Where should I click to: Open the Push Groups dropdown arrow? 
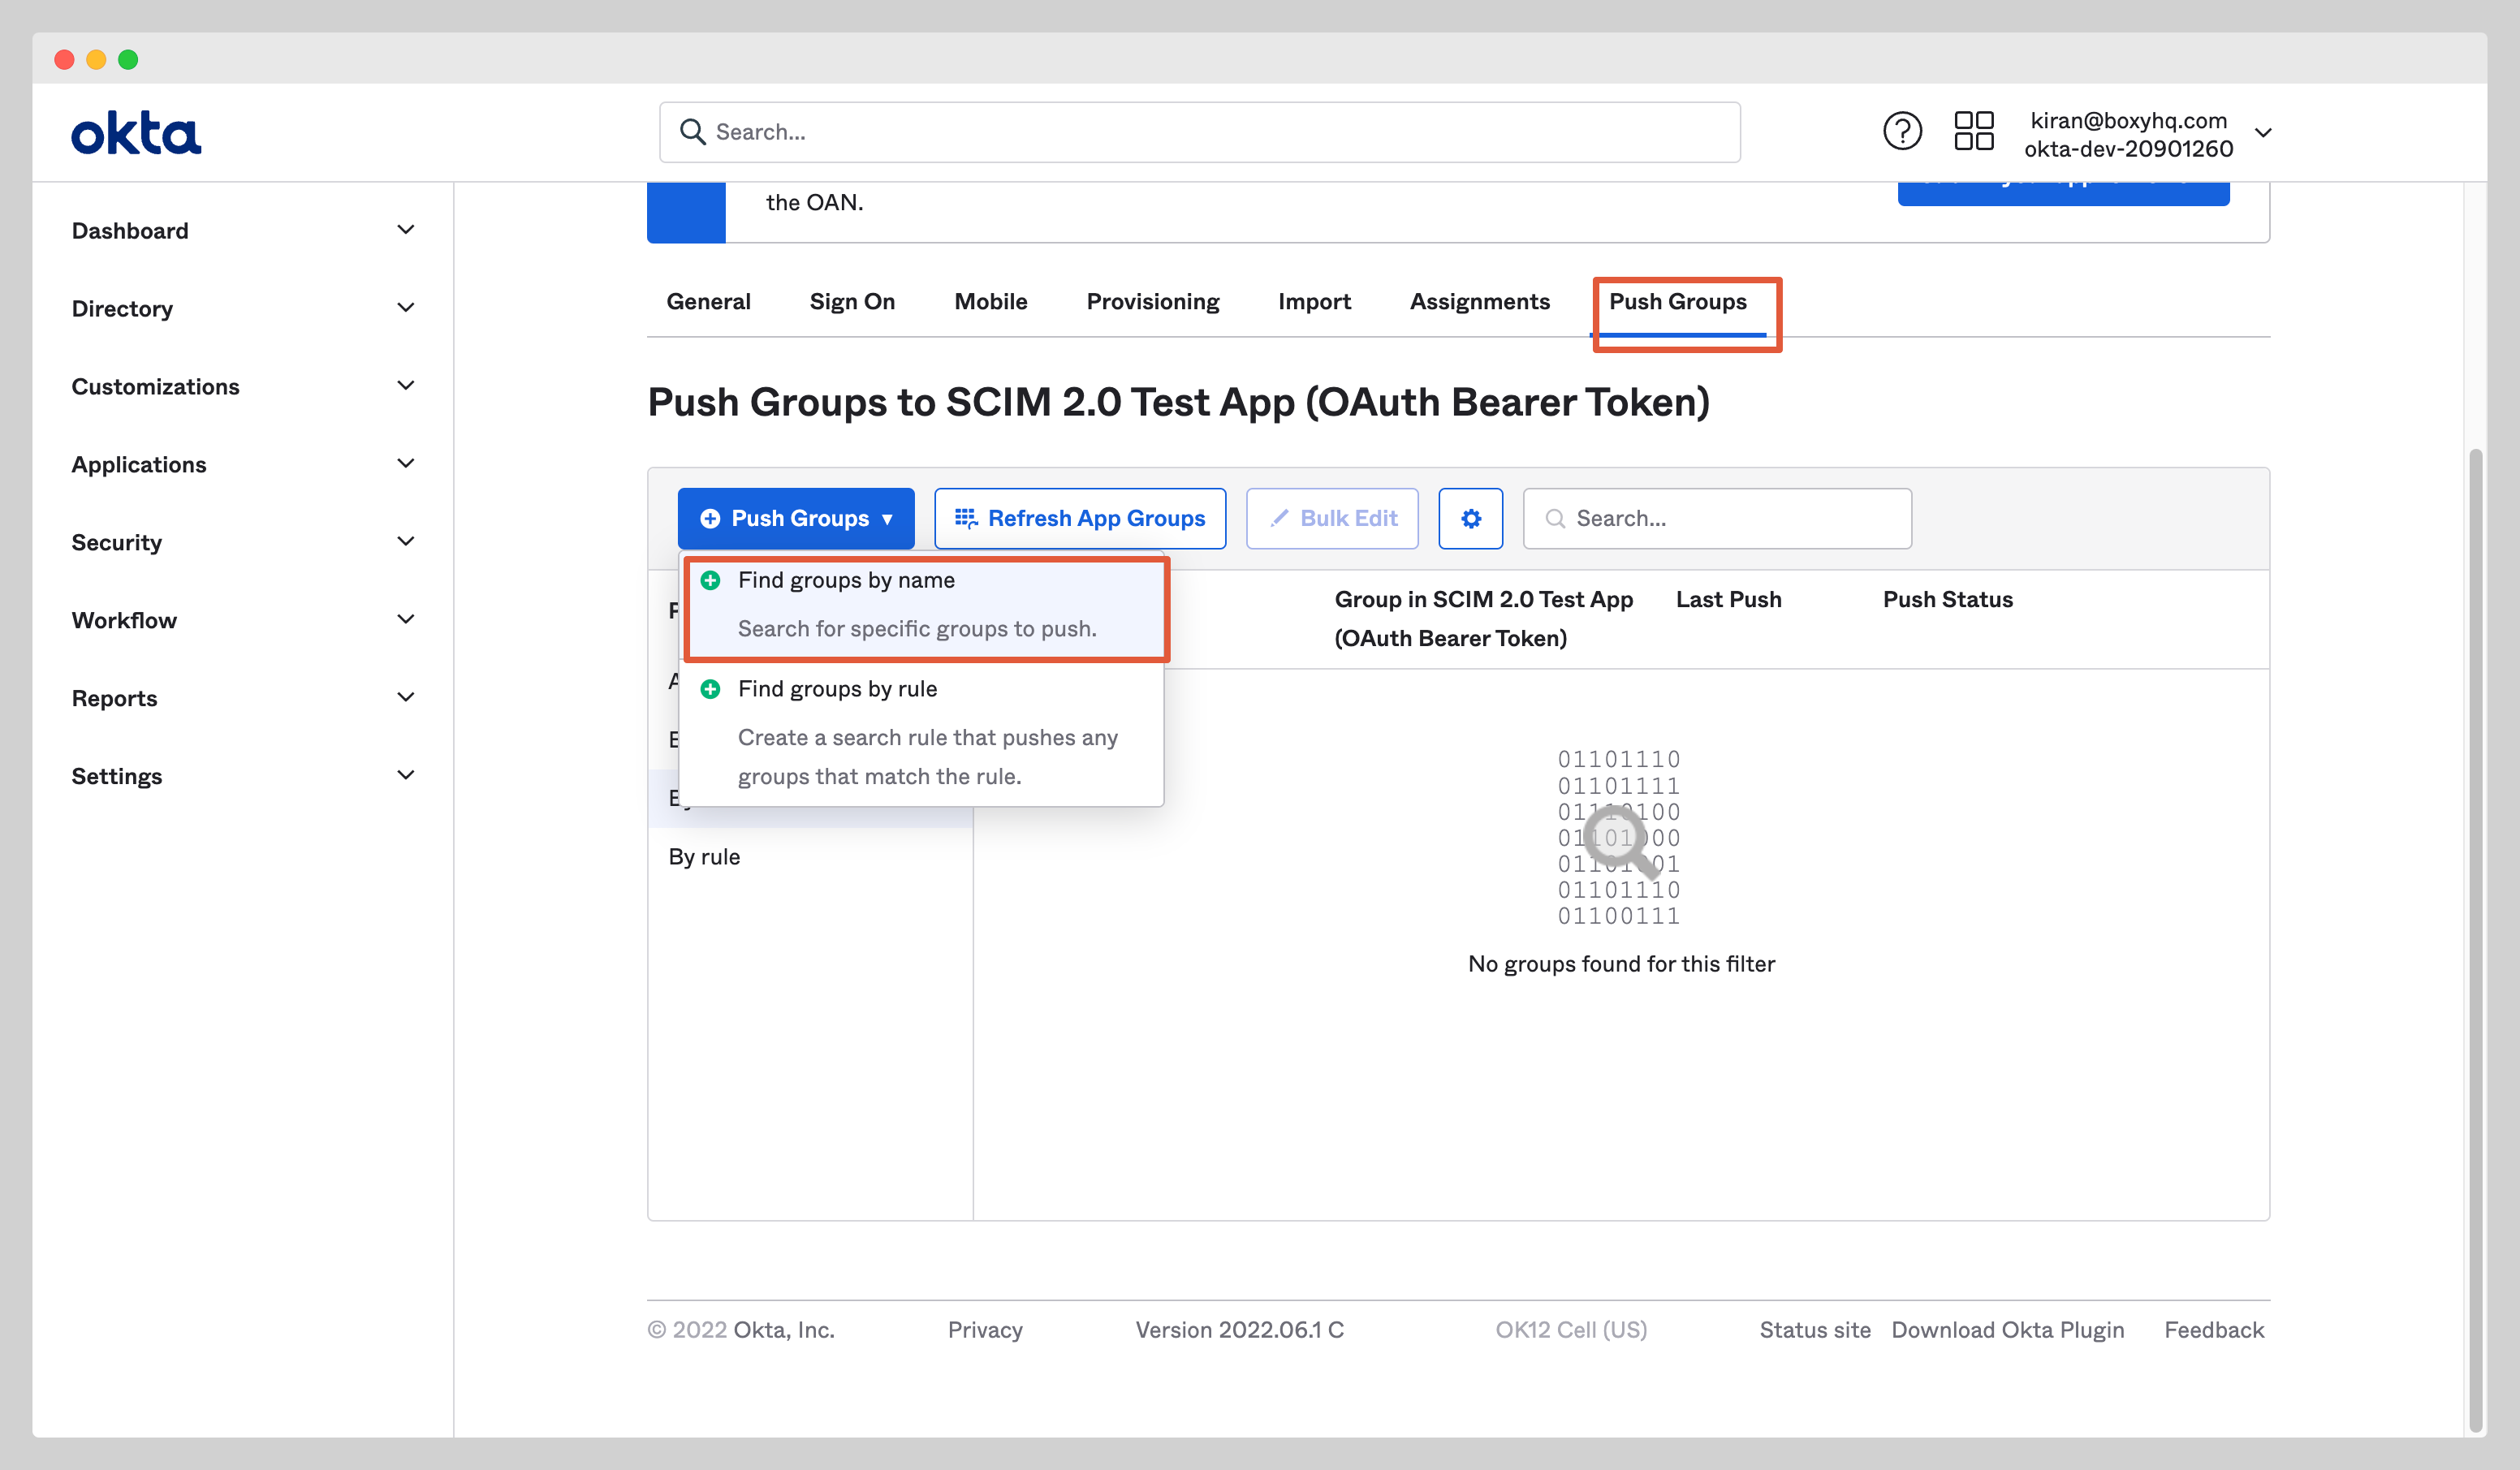[x=889, y=519]
